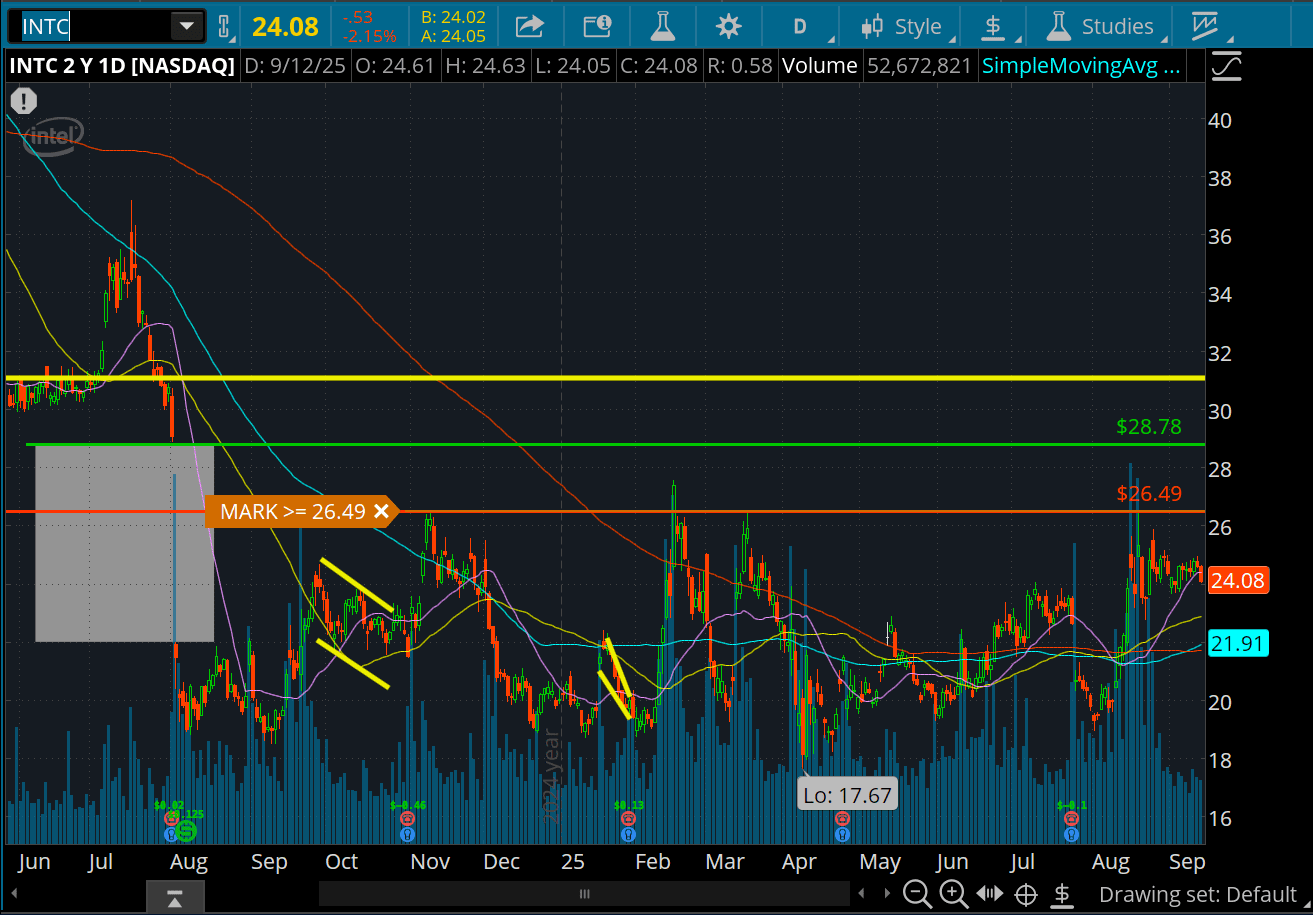1313x915 pixels.
Task: Zoom in with the plus magnifier
Action: pos(953,894)
